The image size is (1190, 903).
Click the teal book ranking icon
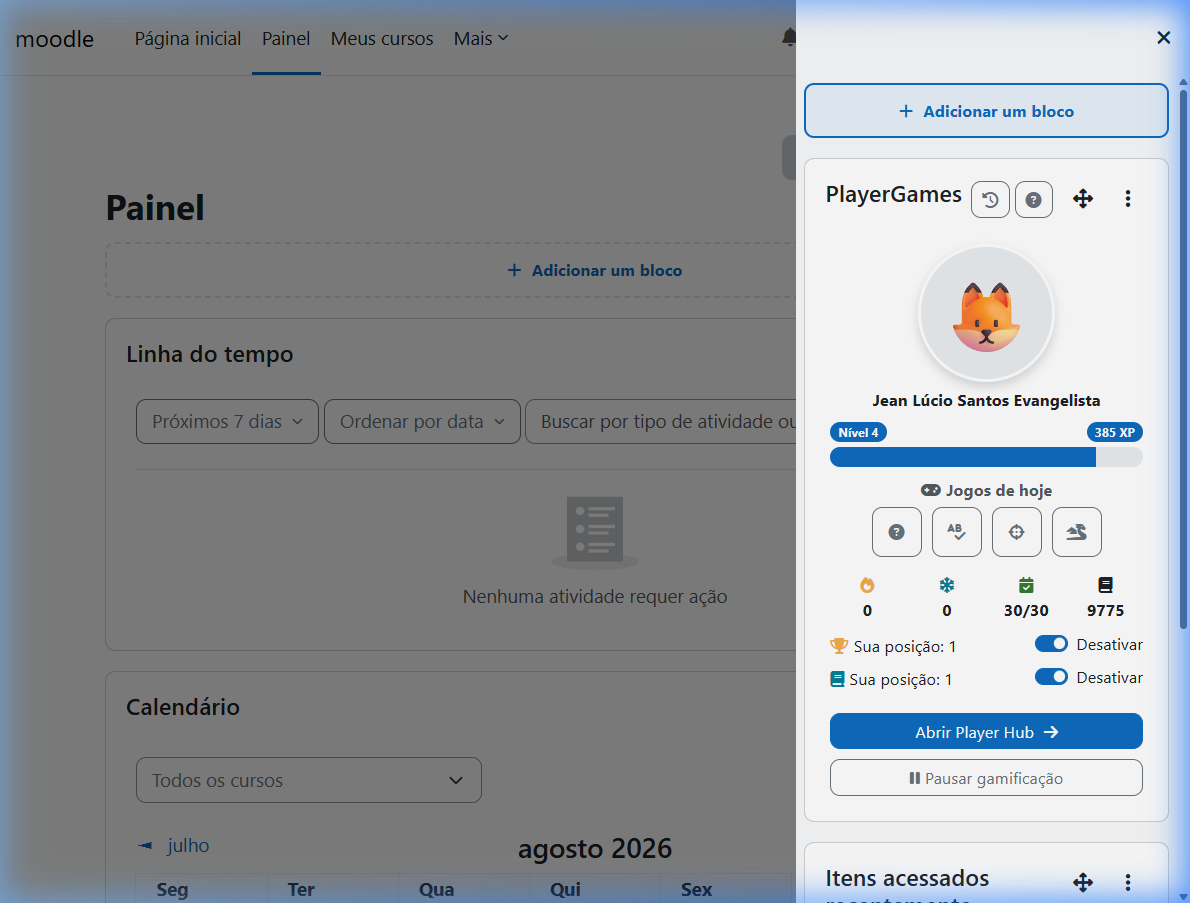pyautogui.click(x=837, y=678)
